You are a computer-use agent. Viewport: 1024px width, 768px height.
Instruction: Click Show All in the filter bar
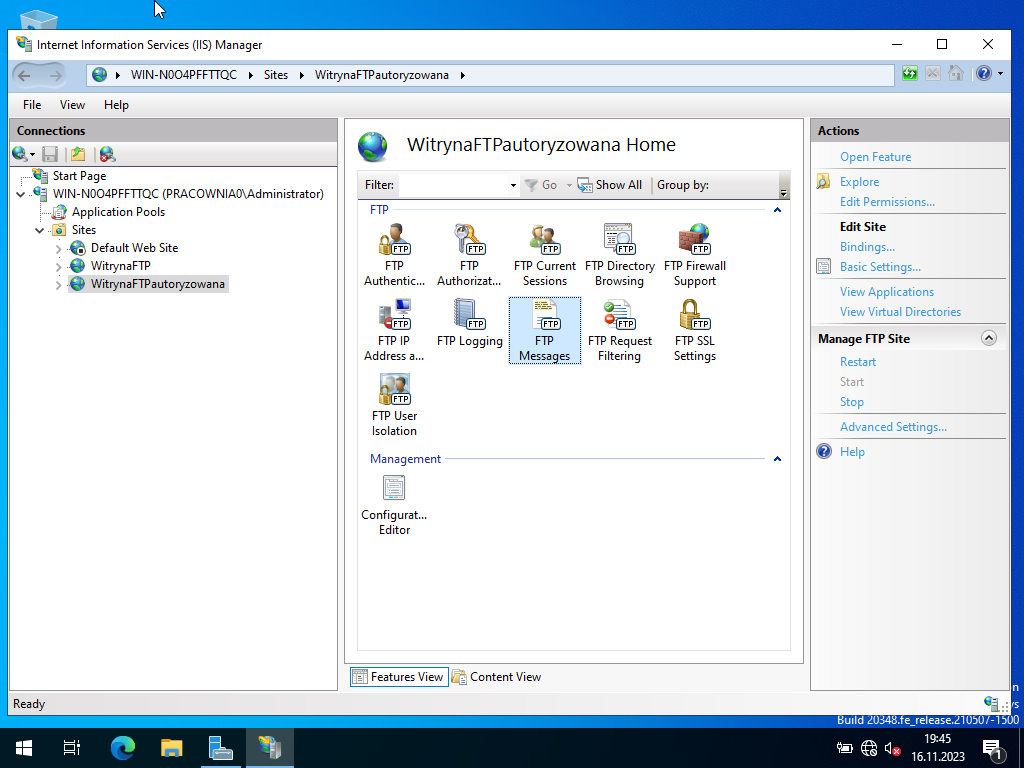pyautogui.click(x=610, y=185)
